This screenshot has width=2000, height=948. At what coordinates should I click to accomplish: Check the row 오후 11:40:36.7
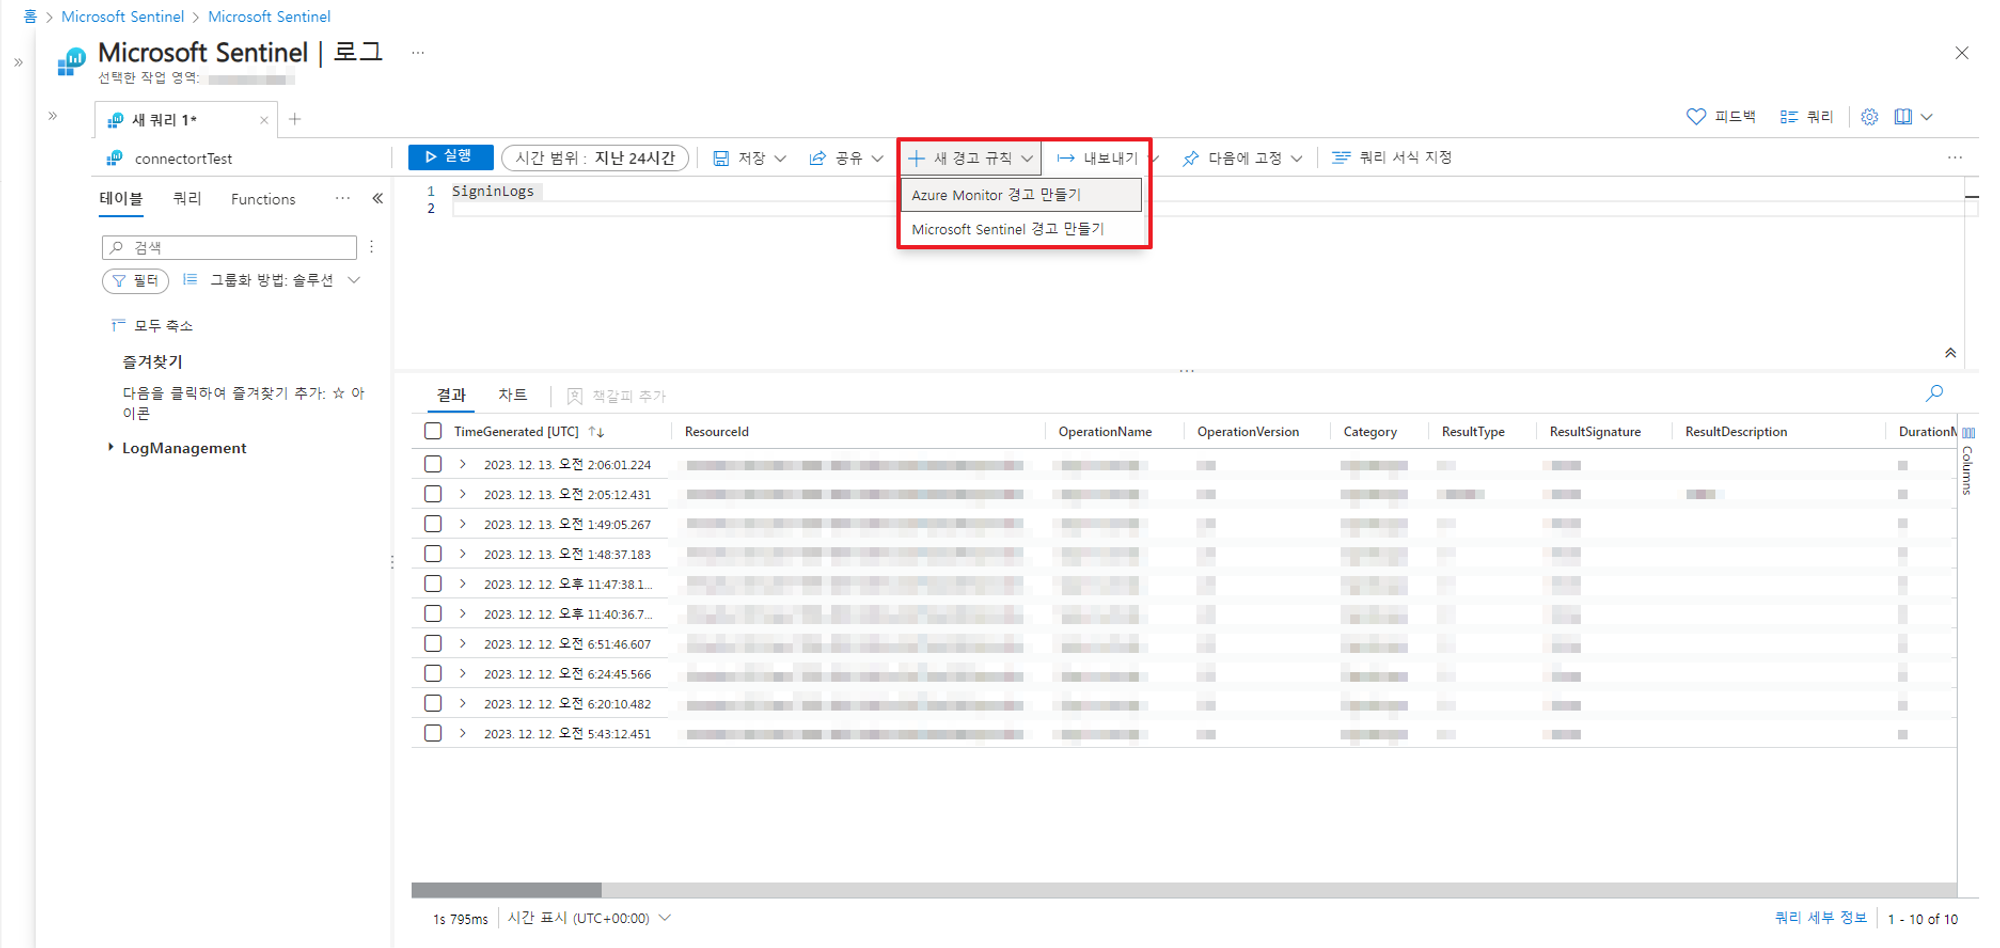pyautogui.click(x=433, y=614)
